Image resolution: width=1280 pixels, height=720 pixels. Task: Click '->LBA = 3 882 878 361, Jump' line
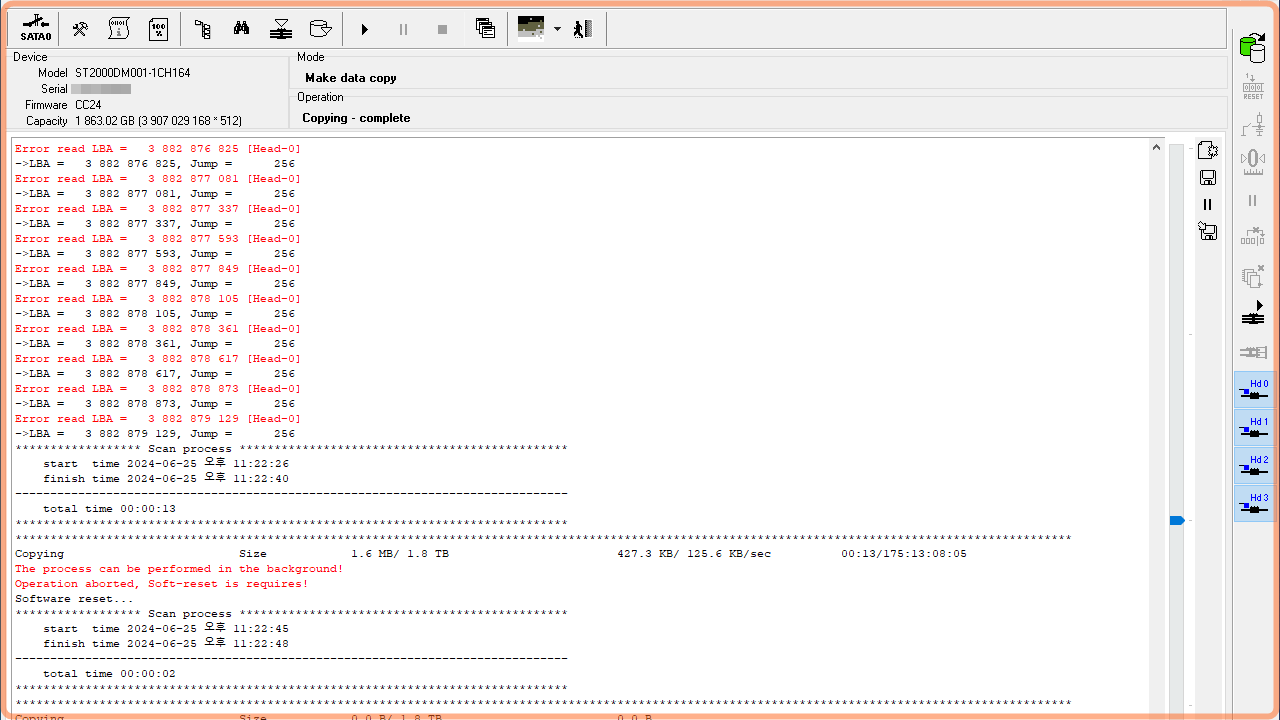pos(155,344)
